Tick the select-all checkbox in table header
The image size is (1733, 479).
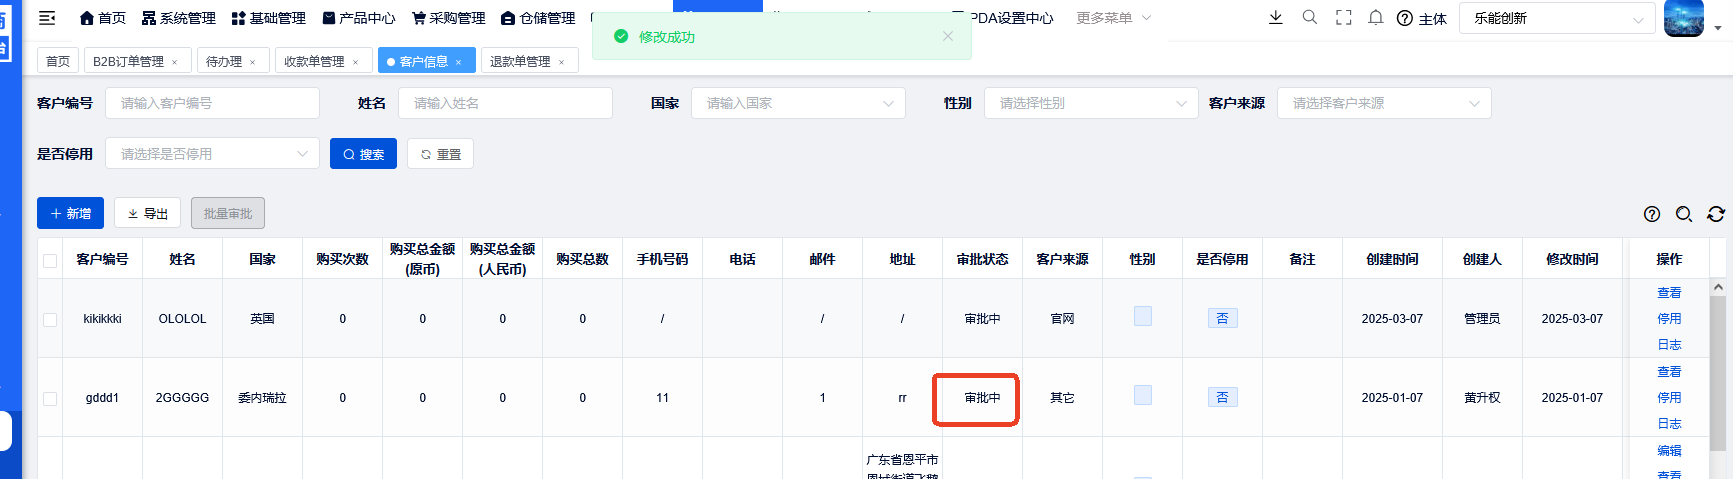pos(50,260)
